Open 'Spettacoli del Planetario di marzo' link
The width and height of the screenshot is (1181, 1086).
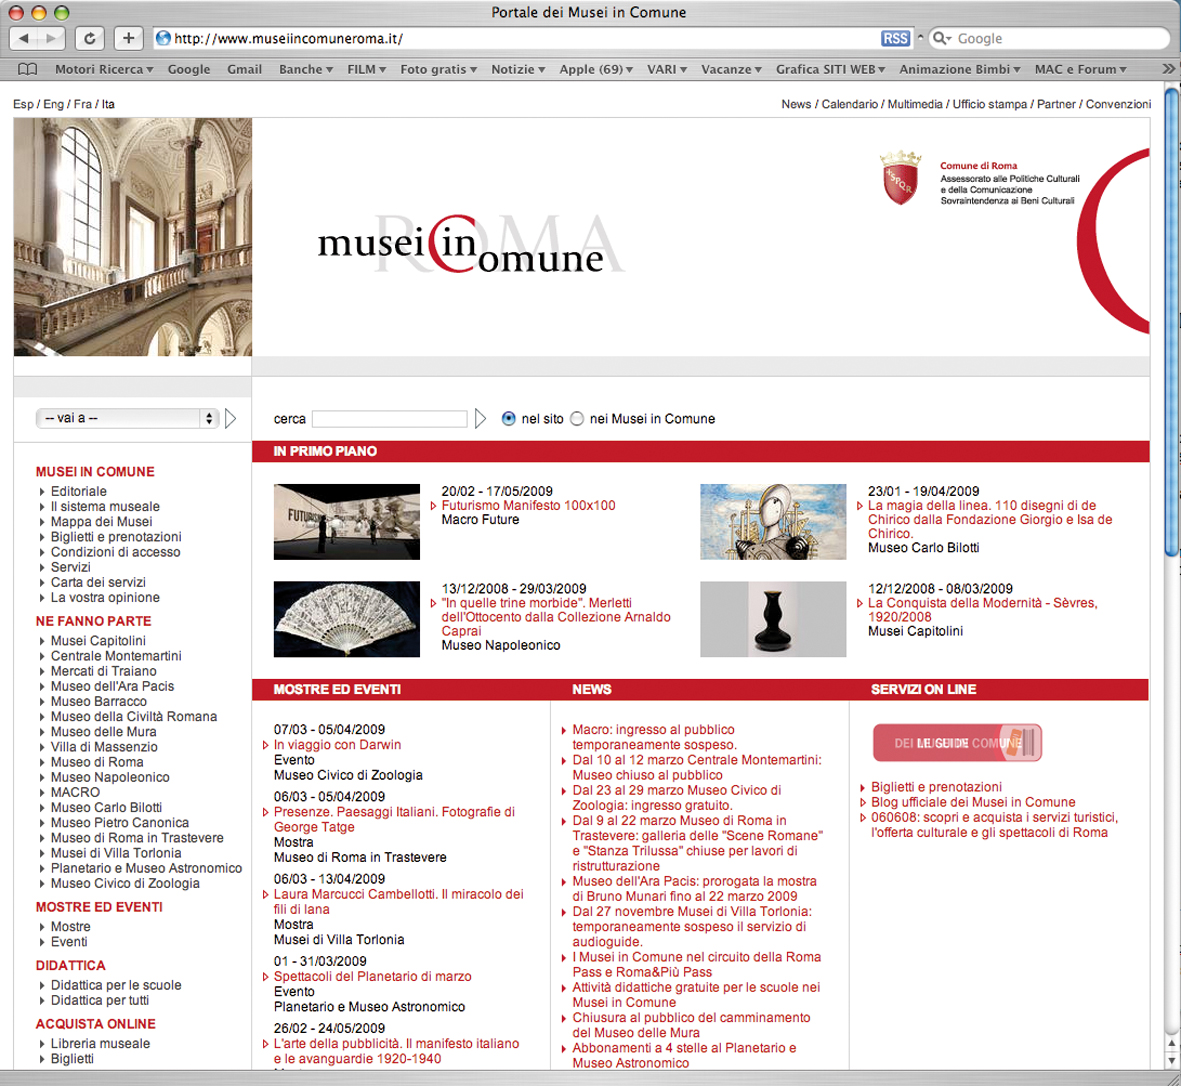point(372,976)
